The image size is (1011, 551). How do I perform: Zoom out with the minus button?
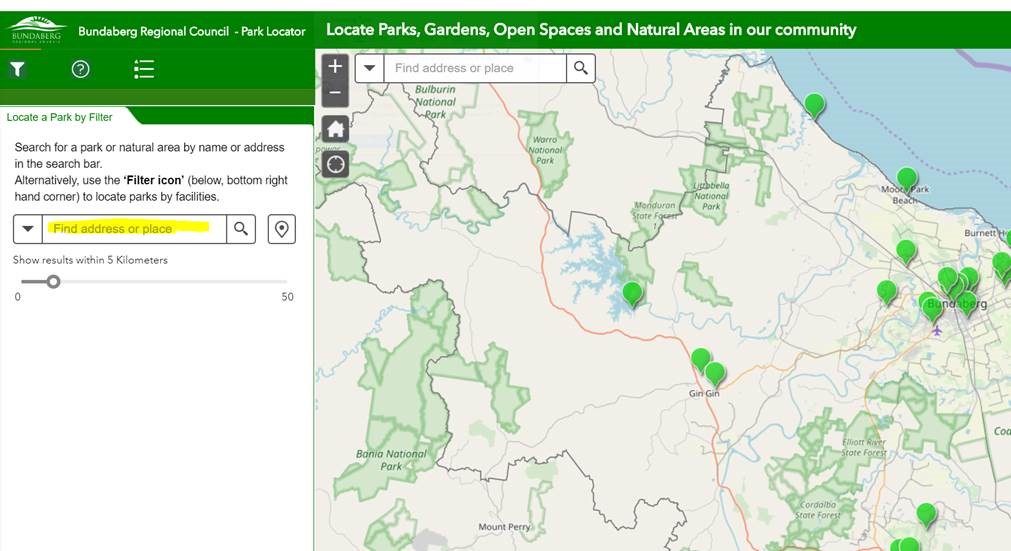[x=335, y=93]
